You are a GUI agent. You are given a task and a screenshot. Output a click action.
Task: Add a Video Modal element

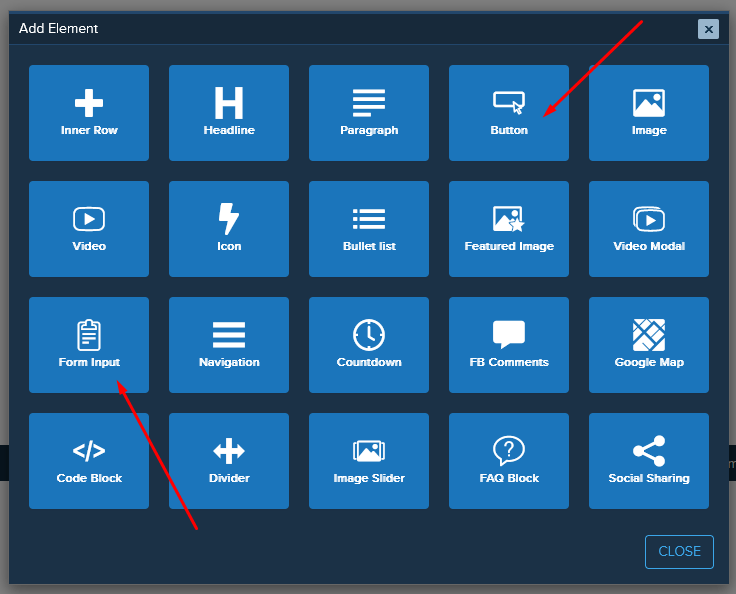coord(649,229)
